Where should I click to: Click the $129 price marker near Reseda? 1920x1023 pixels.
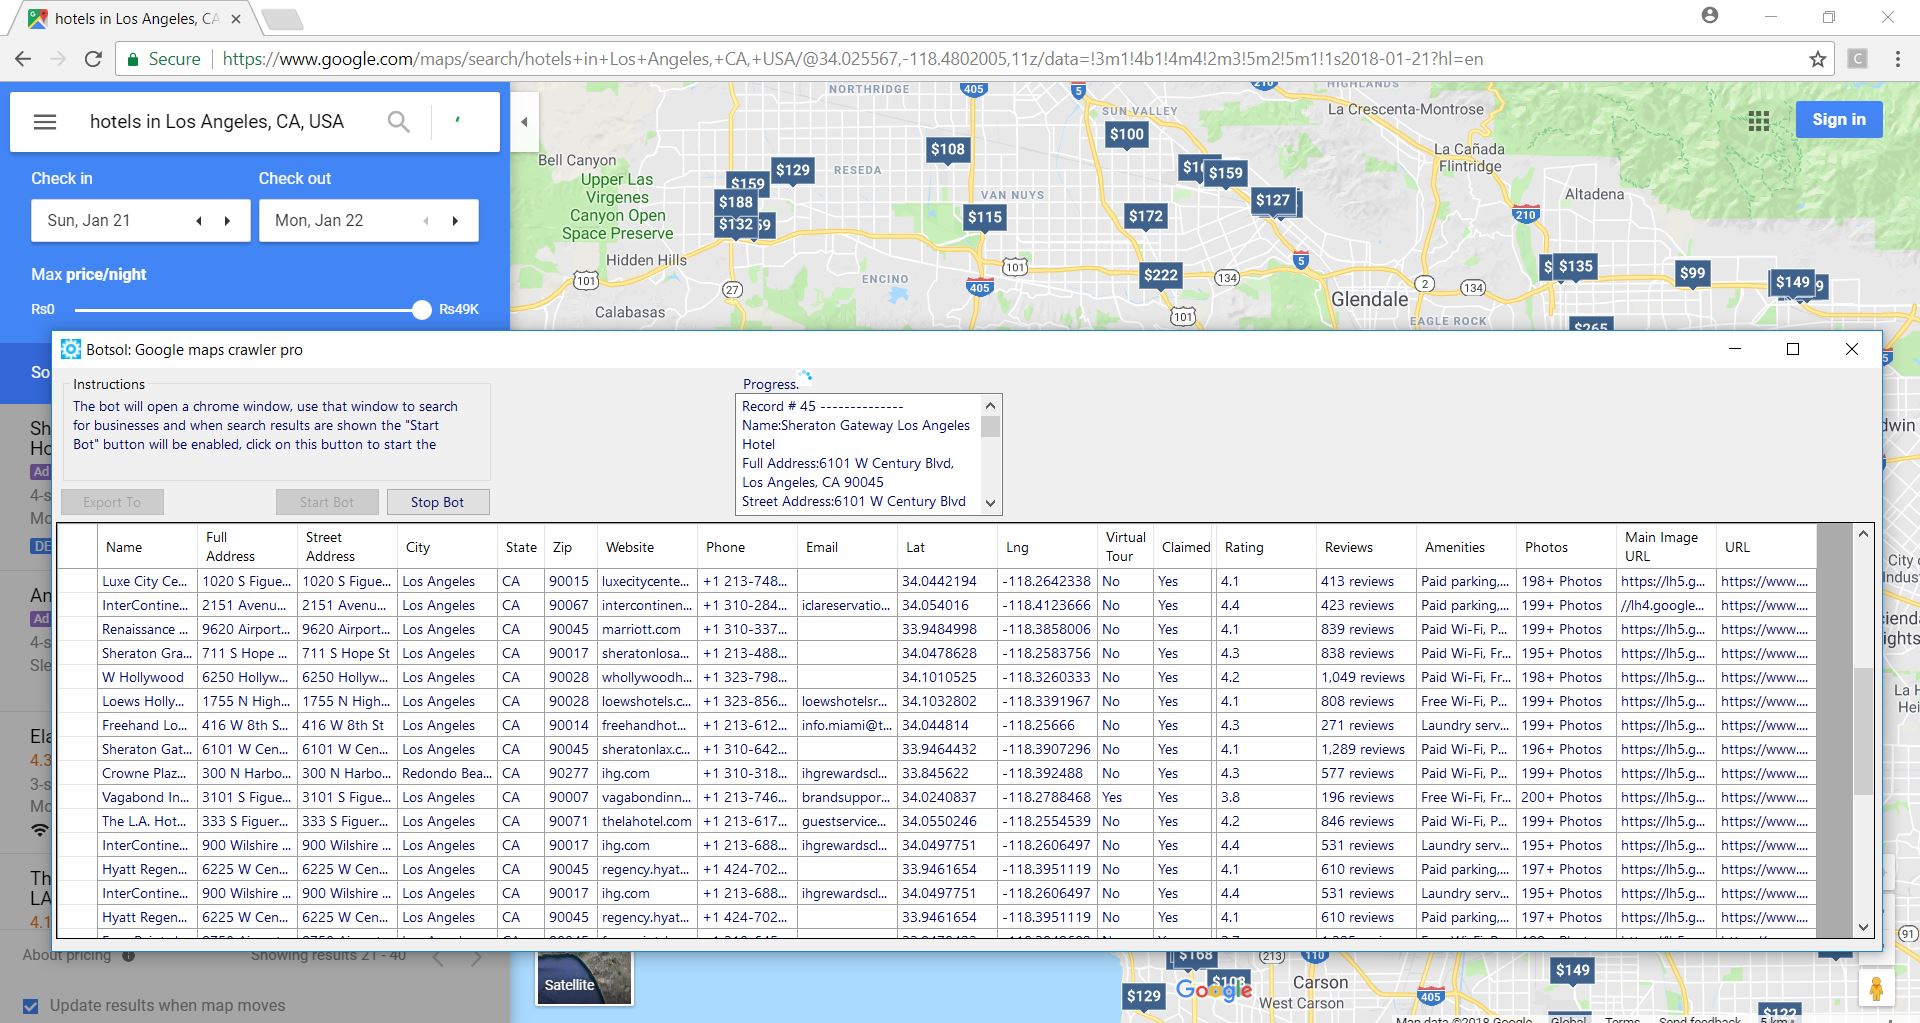coord(793,170)
